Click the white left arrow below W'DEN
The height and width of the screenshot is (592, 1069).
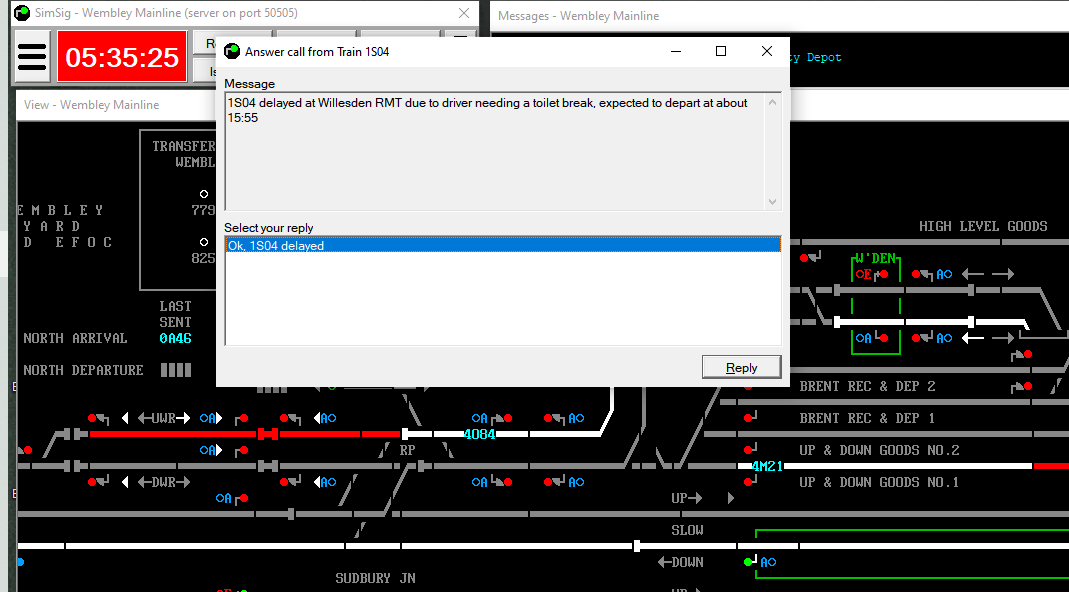[973, 338]
